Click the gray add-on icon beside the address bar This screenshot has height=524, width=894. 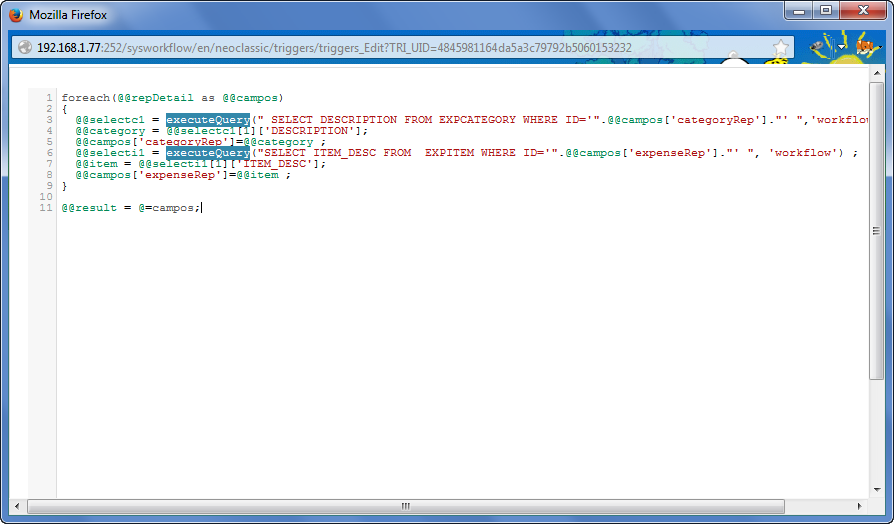(821, 46)
